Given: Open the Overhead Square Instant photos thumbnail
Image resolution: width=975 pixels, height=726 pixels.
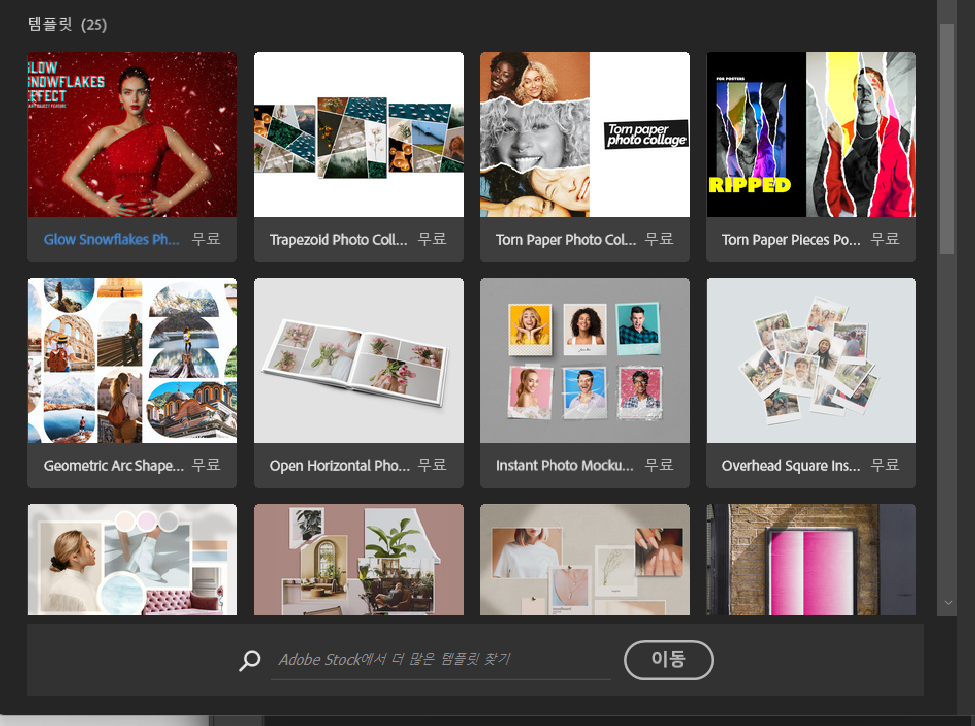Looking at the screenshot, I should coord(810,361).
